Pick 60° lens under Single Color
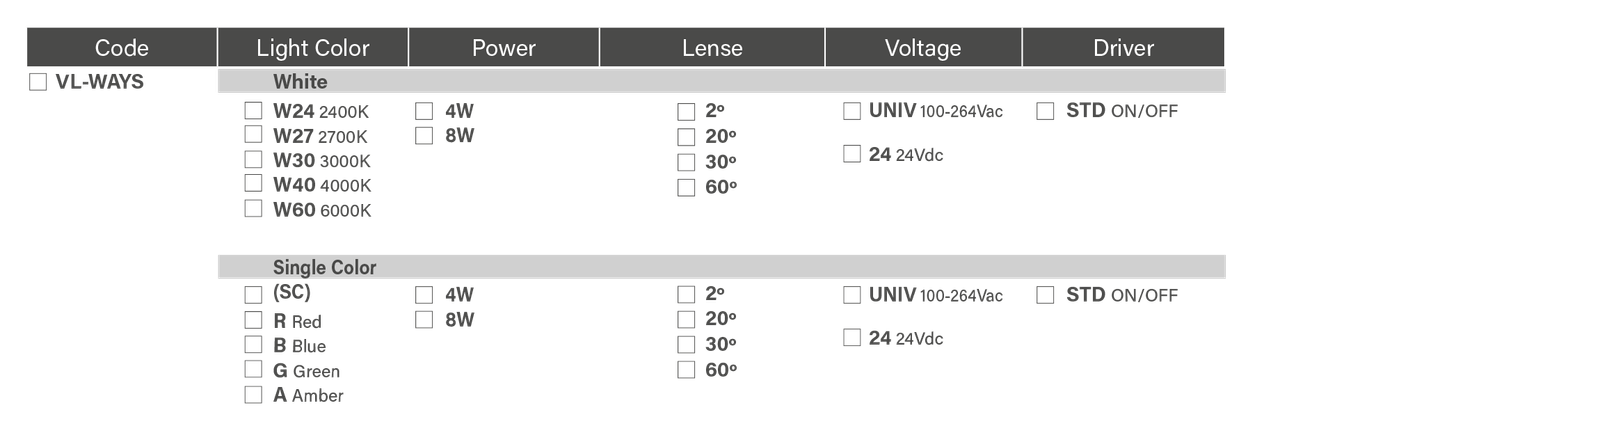 (x=686, y=370)
